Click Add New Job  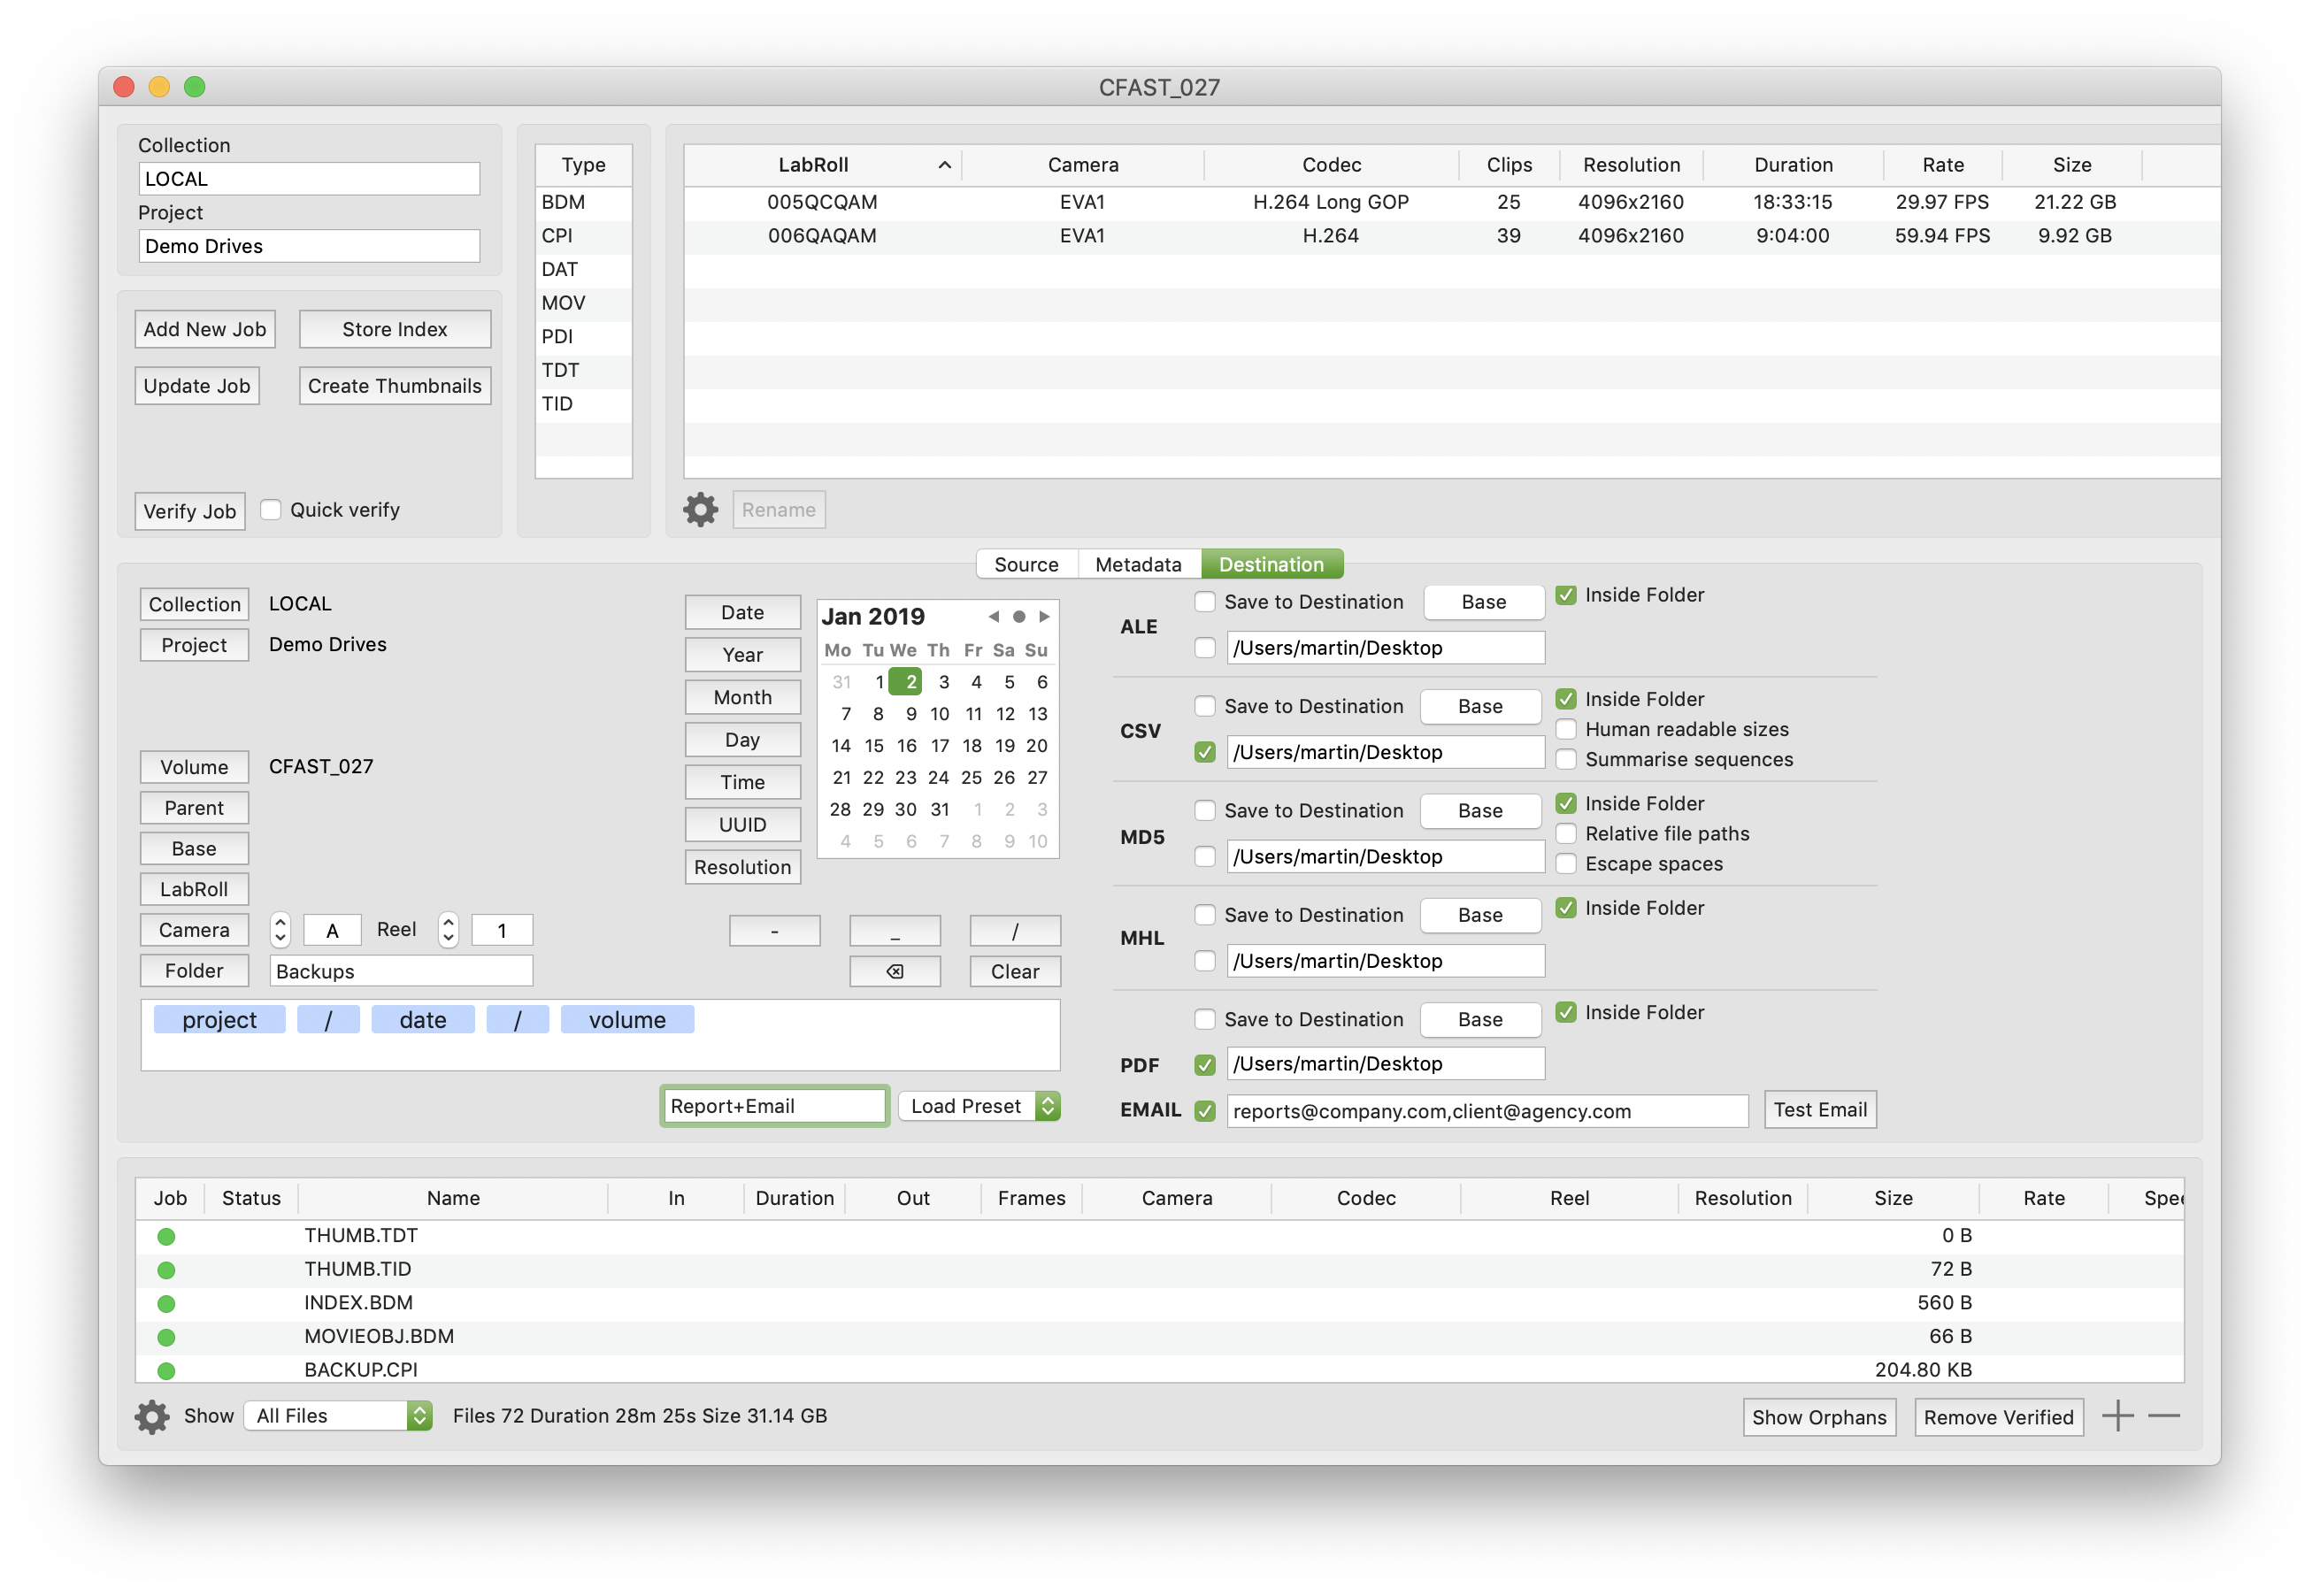tap(205, 330)
